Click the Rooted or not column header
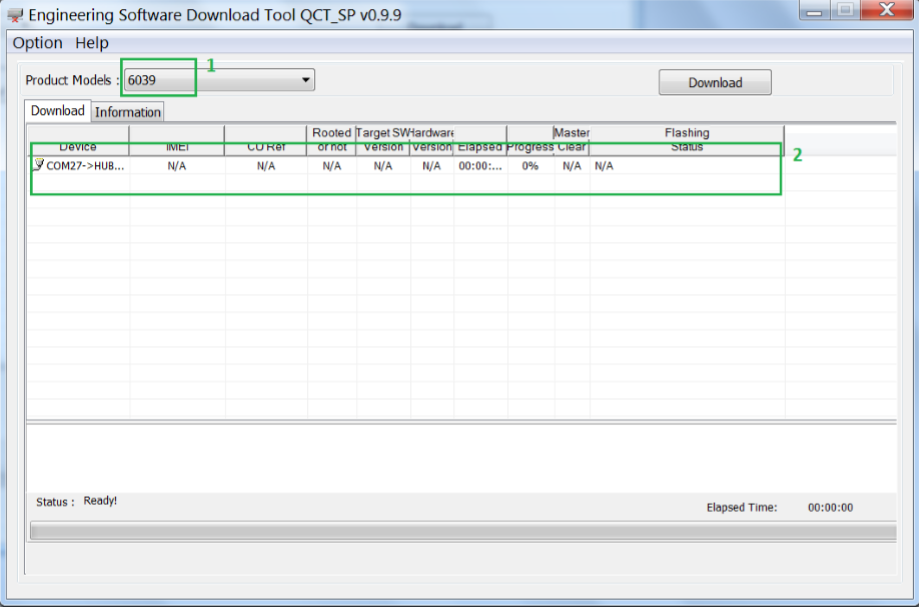The image size is (919, 607). pos(332,140)
